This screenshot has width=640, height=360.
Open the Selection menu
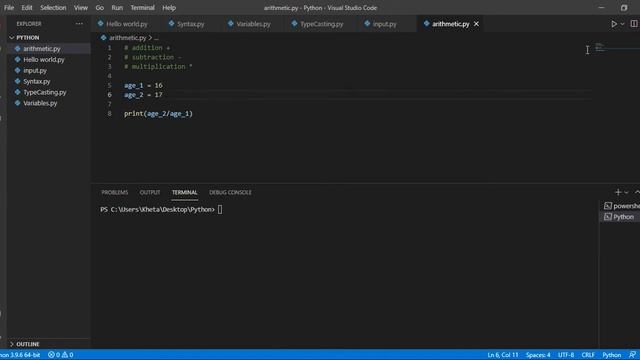(53, 8)
